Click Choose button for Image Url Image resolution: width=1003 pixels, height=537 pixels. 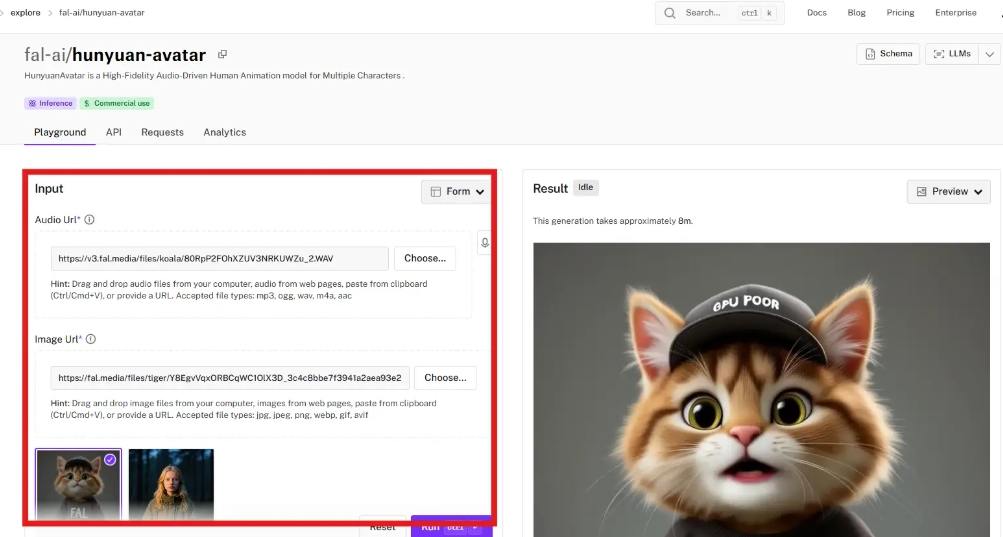445,378
